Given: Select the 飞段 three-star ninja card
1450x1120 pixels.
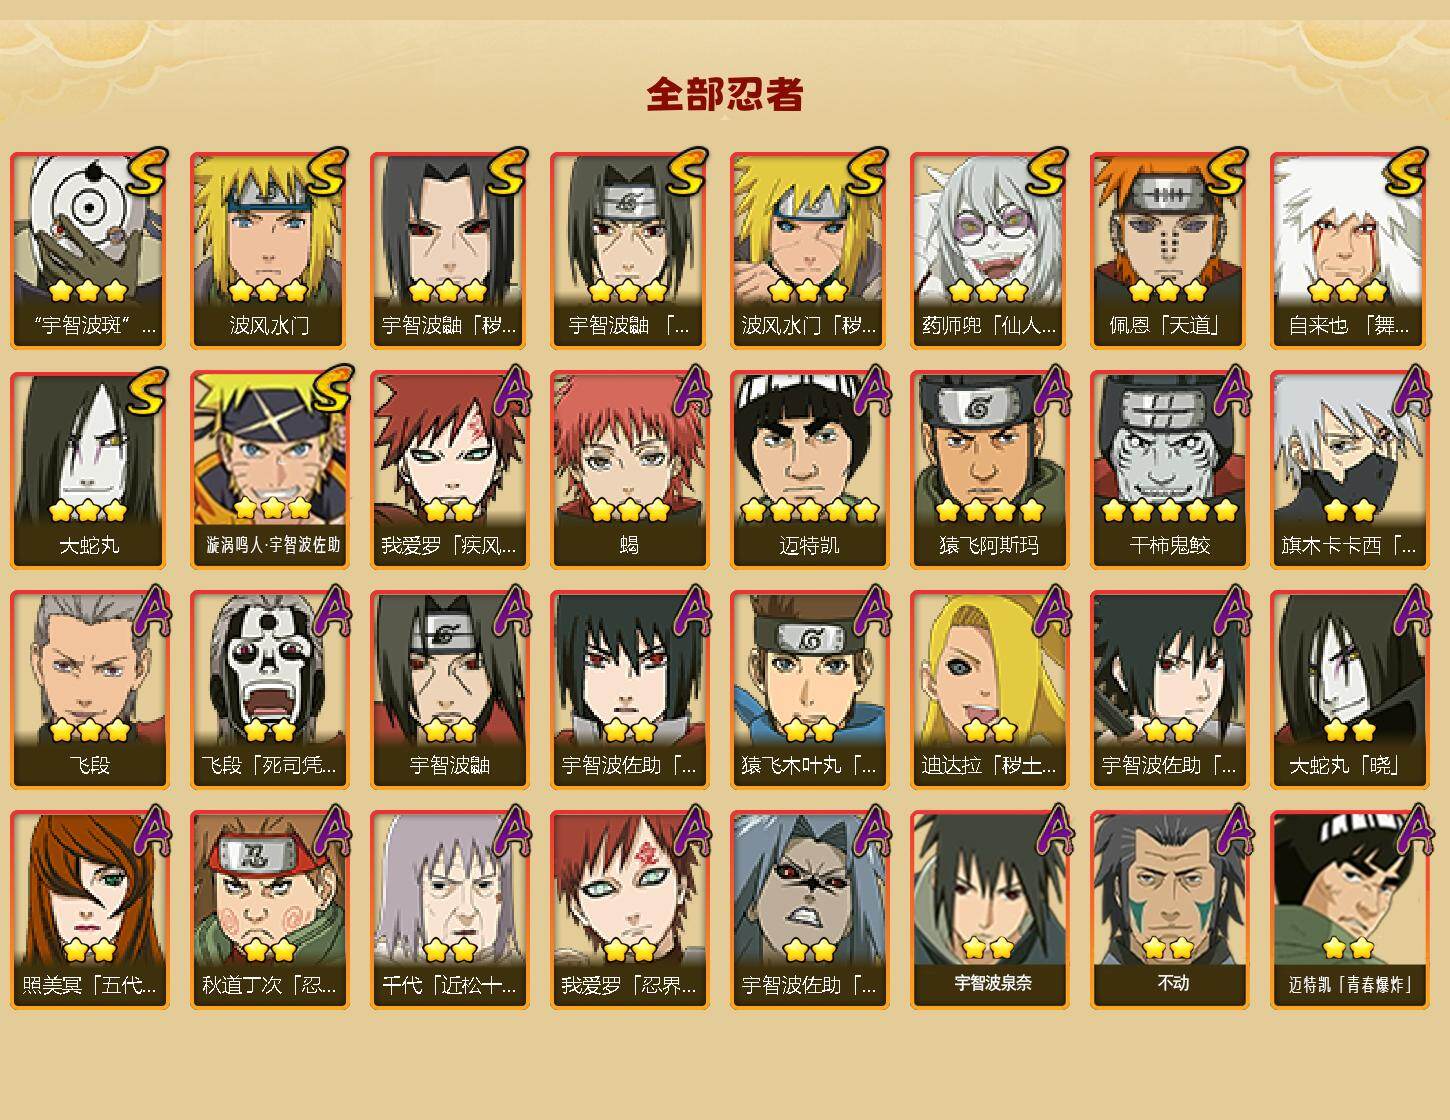Looking at the screenshot, I should pos(89,690).
